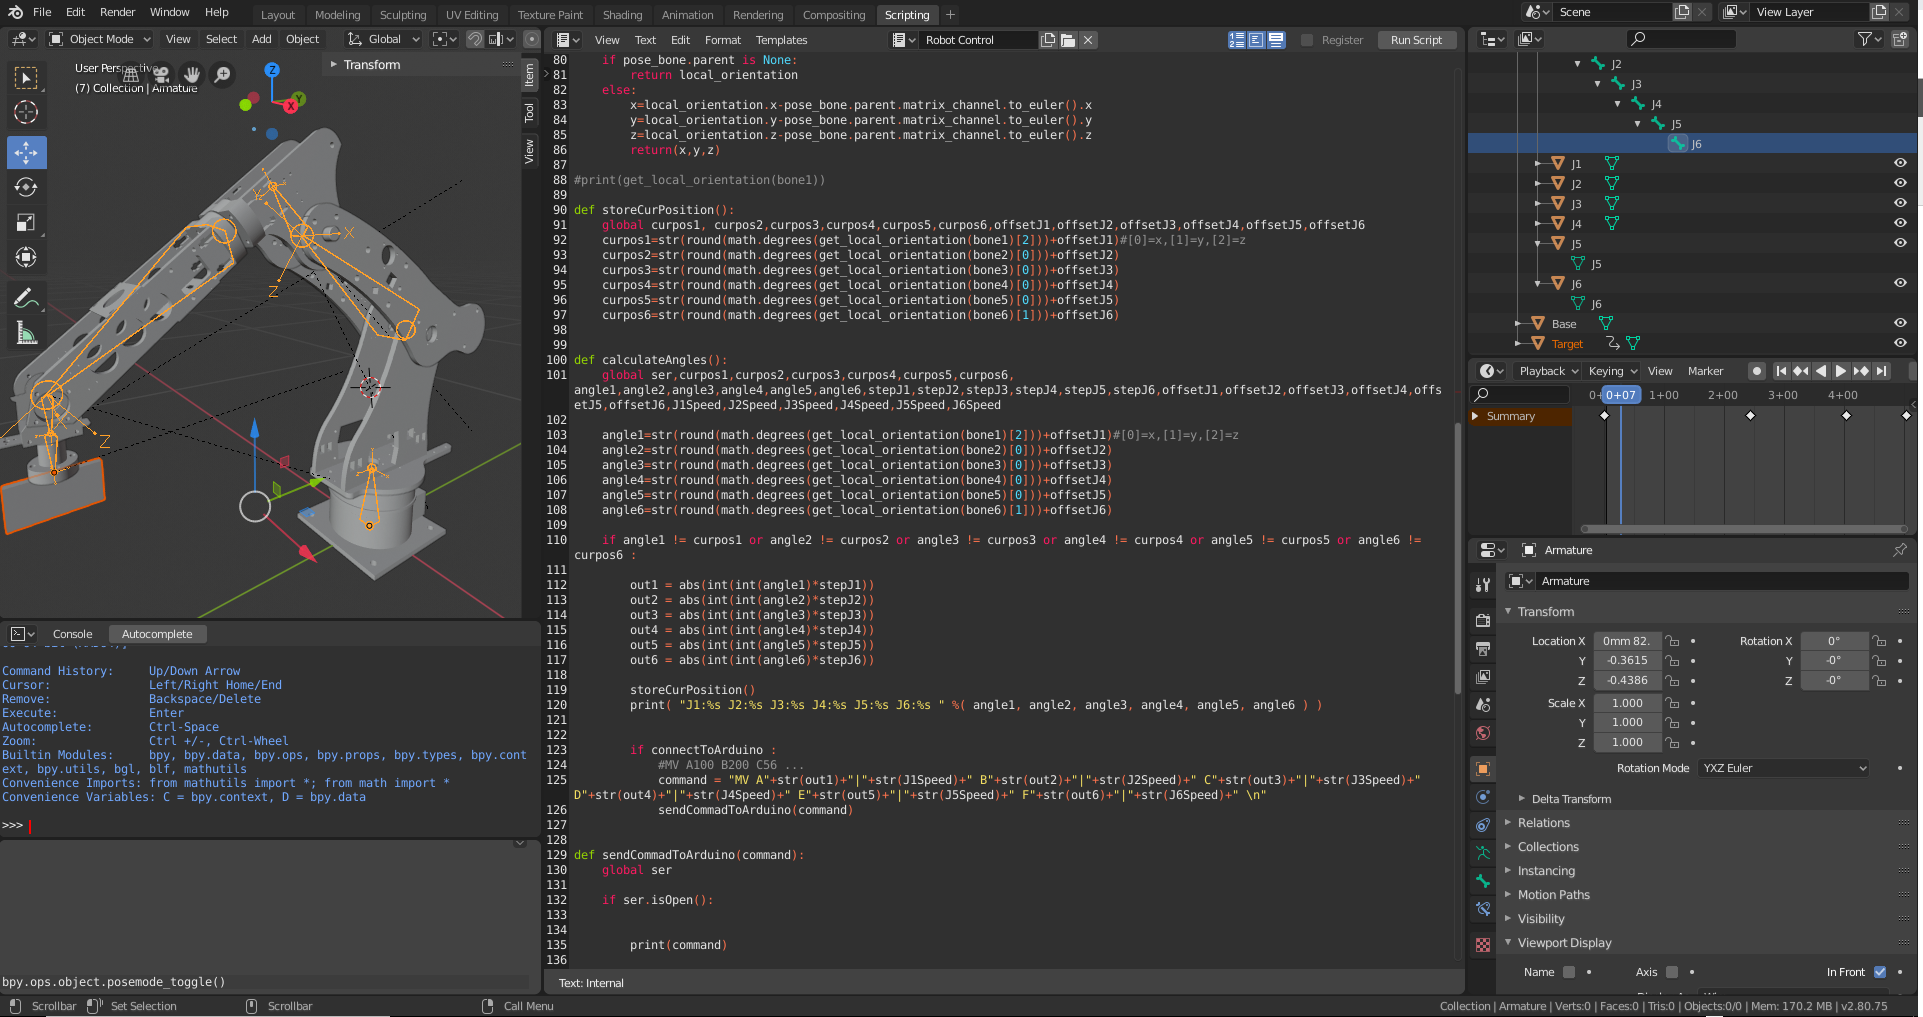Open the Rotation Mode dropdown

point(1784,768)
